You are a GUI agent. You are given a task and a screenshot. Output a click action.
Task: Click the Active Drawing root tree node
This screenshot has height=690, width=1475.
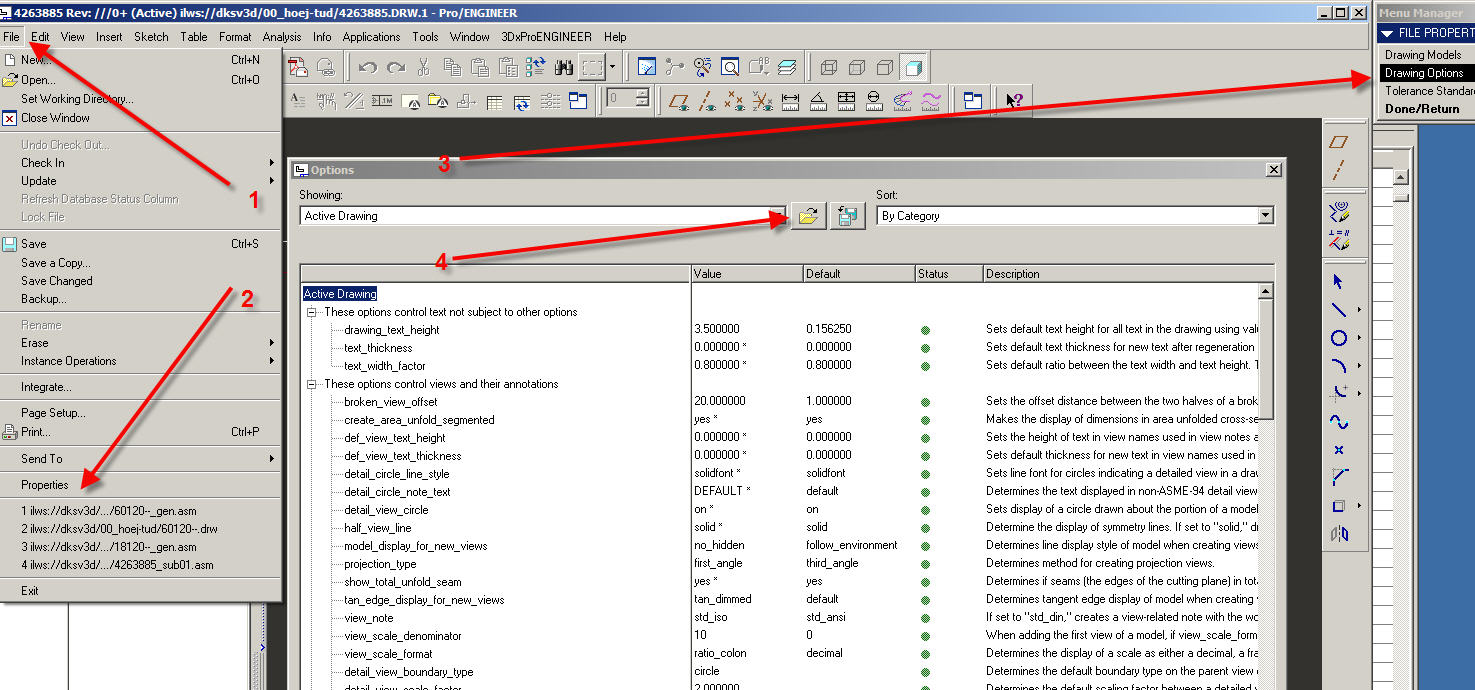pyautogui.click(x=340, y=294)
